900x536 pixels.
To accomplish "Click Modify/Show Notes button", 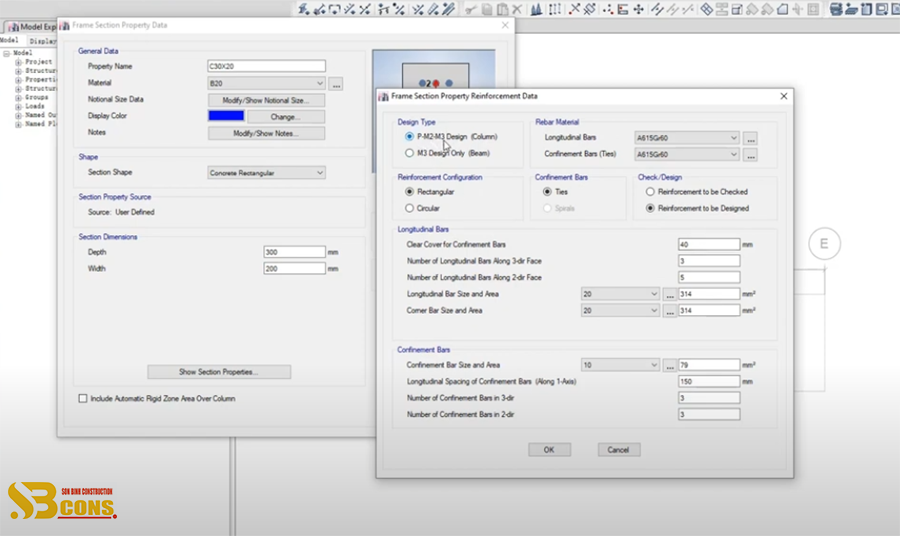I will (266, 133).
